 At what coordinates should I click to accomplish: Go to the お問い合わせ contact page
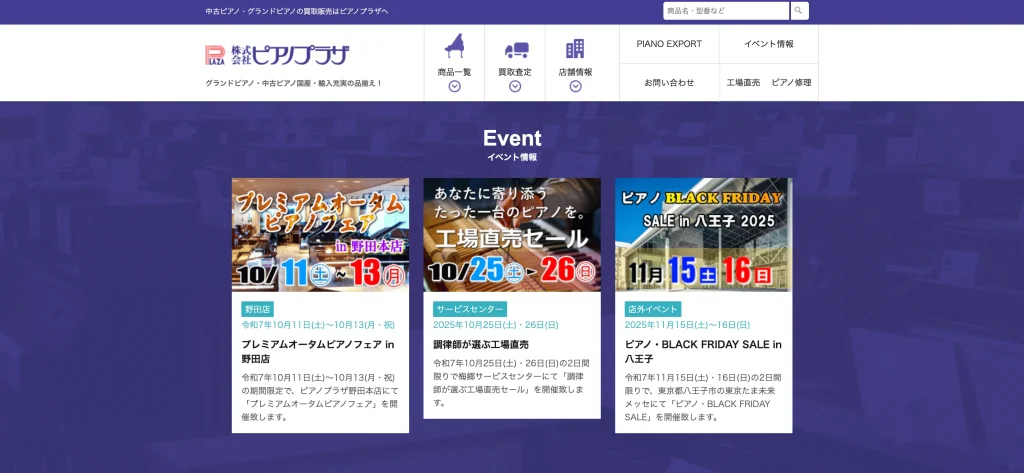669,82
